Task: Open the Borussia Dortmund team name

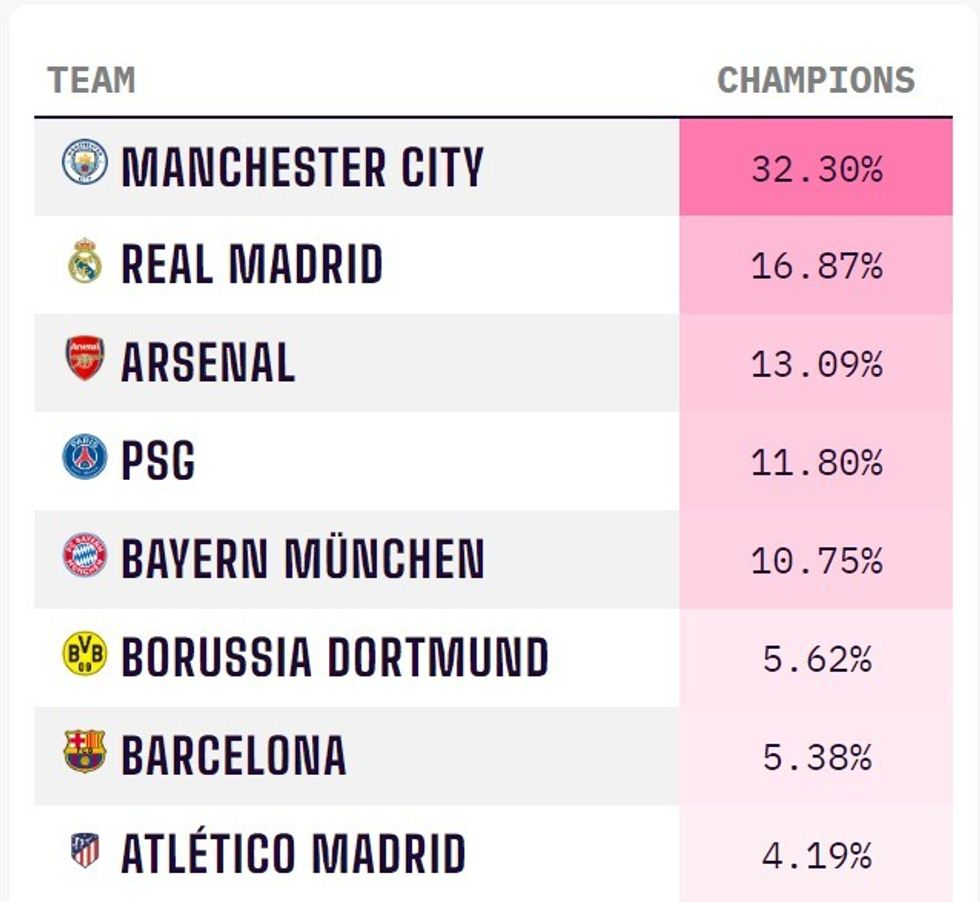Action: click(x=335, y=658)
